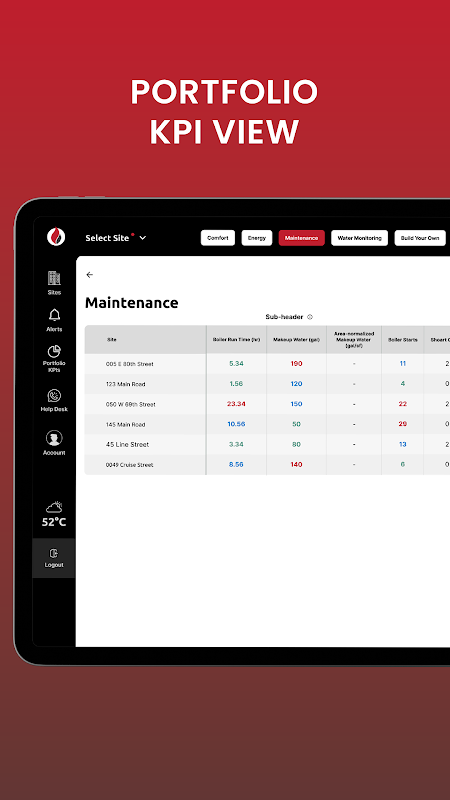Click the Boiler Run Time column header
450x800 pixels.
pos(236,340)
